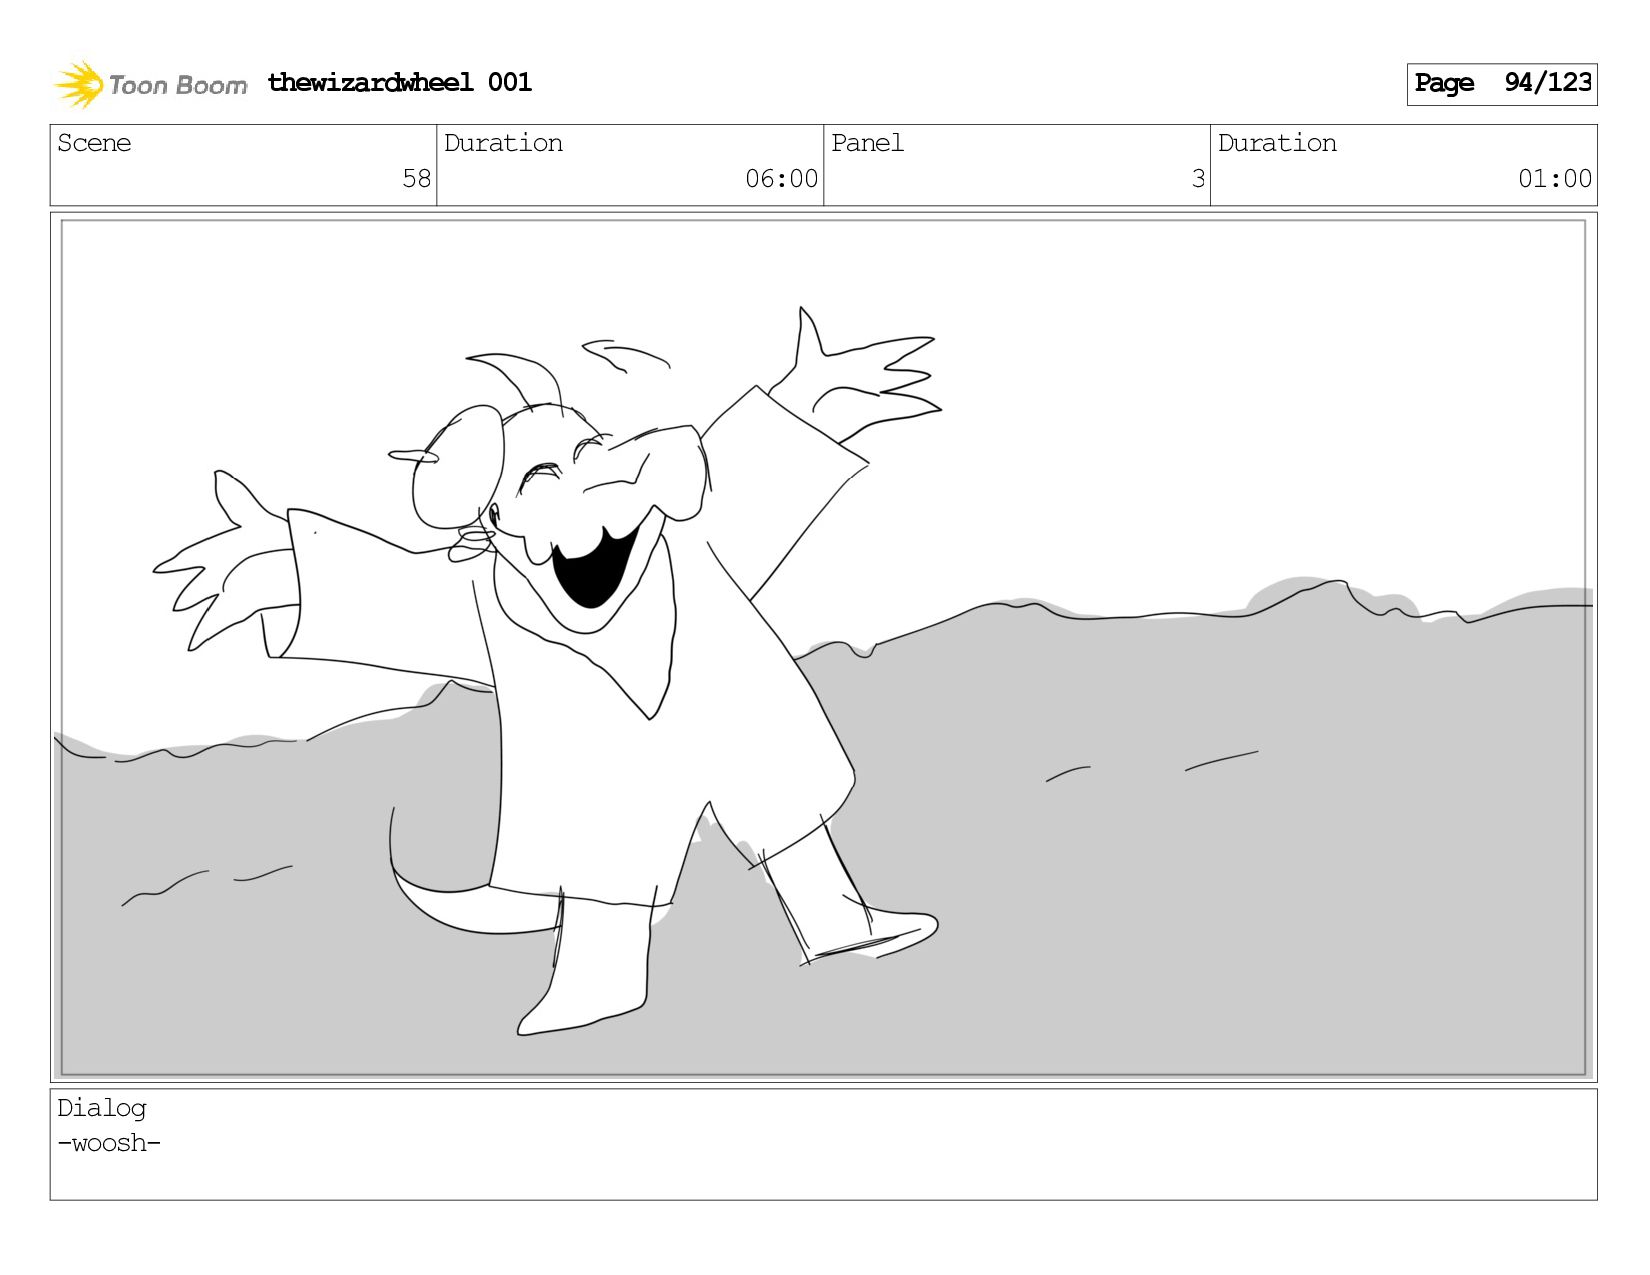
Task: Click the scene duration value '06:00'
Action: [x=781, y=179]
